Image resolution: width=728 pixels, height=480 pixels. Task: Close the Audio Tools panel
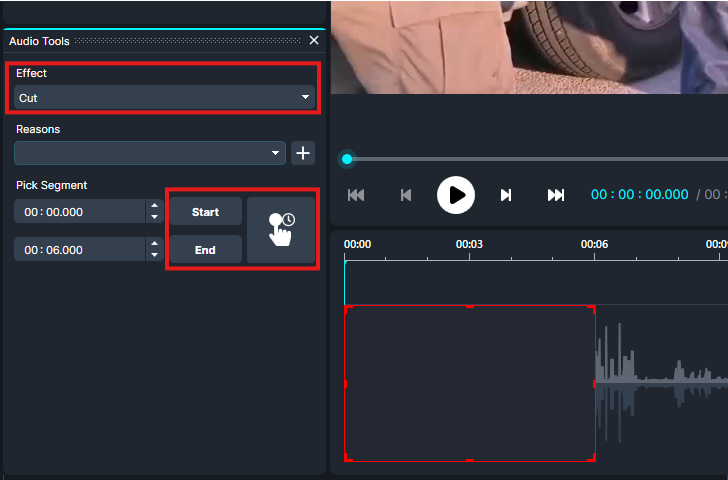[314, 41]
